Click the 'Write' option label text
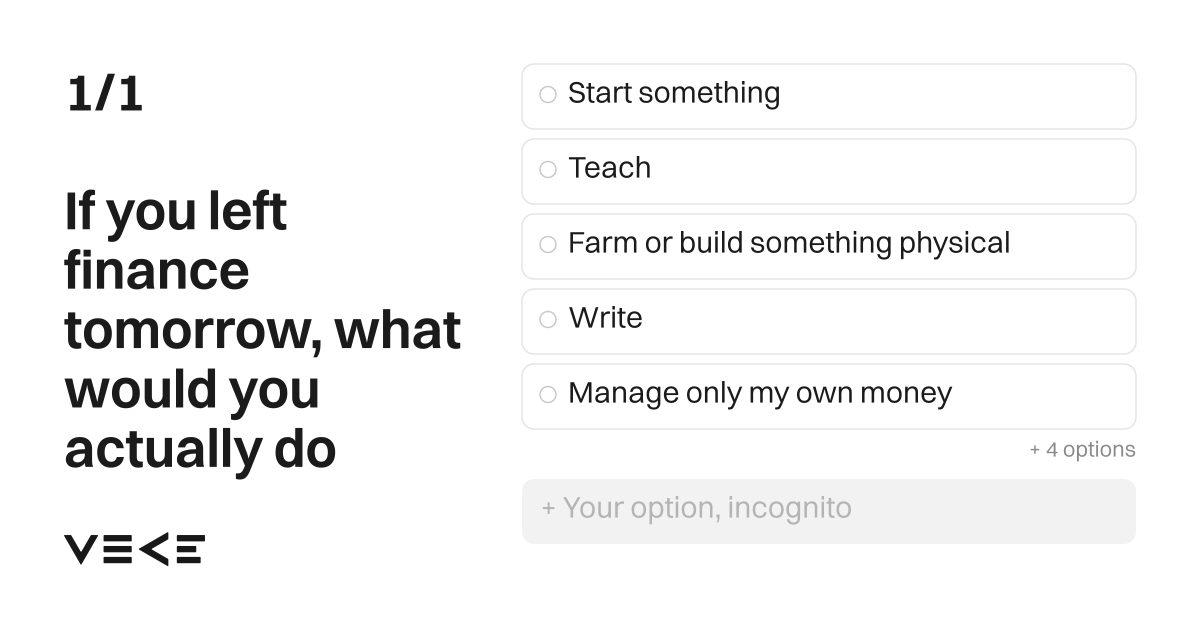Screen dimensions: 1200x630 tap(605, 318)
